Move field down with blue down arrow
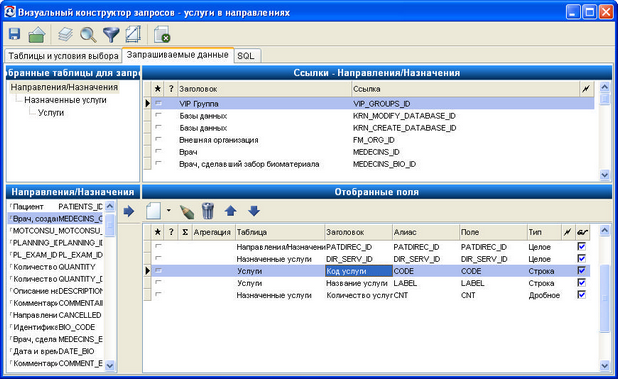This screenshot has width=618, height=379. pyautogui.click(x=254, y=211)
